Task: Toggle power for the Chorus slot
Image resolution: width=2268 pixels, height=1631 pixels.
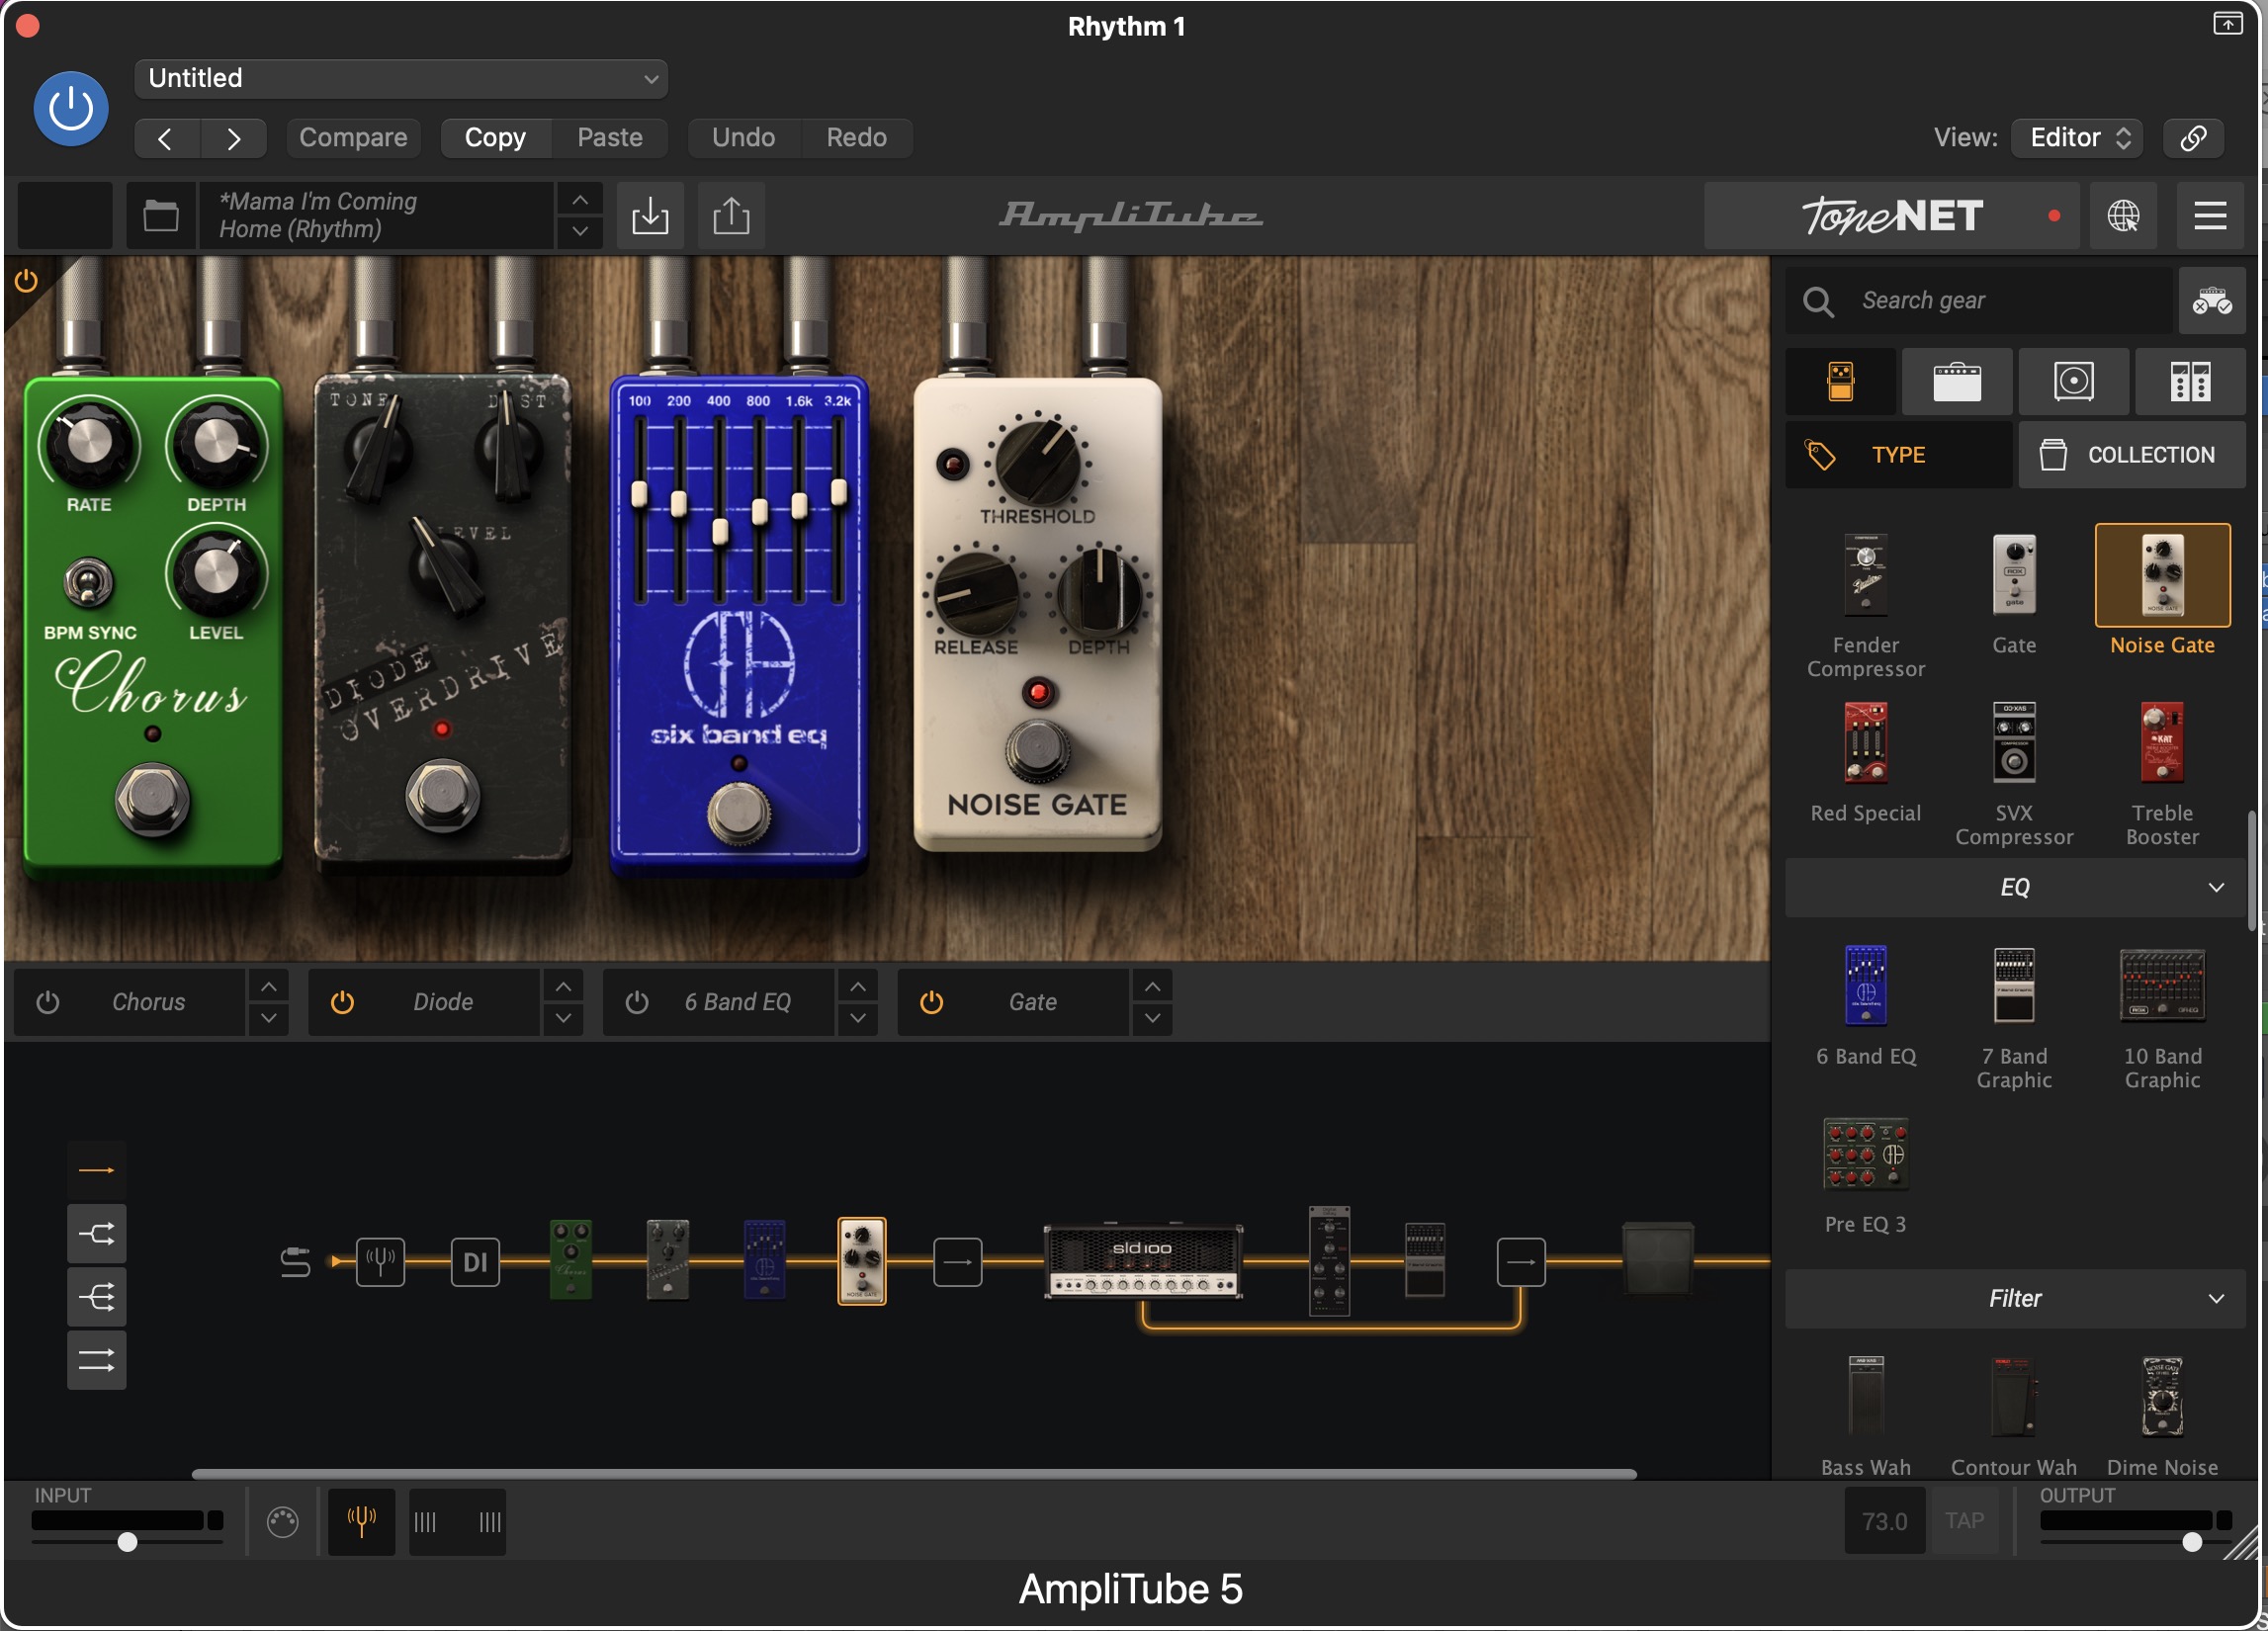Action: pyautogui.click(x=47, y=1002)
